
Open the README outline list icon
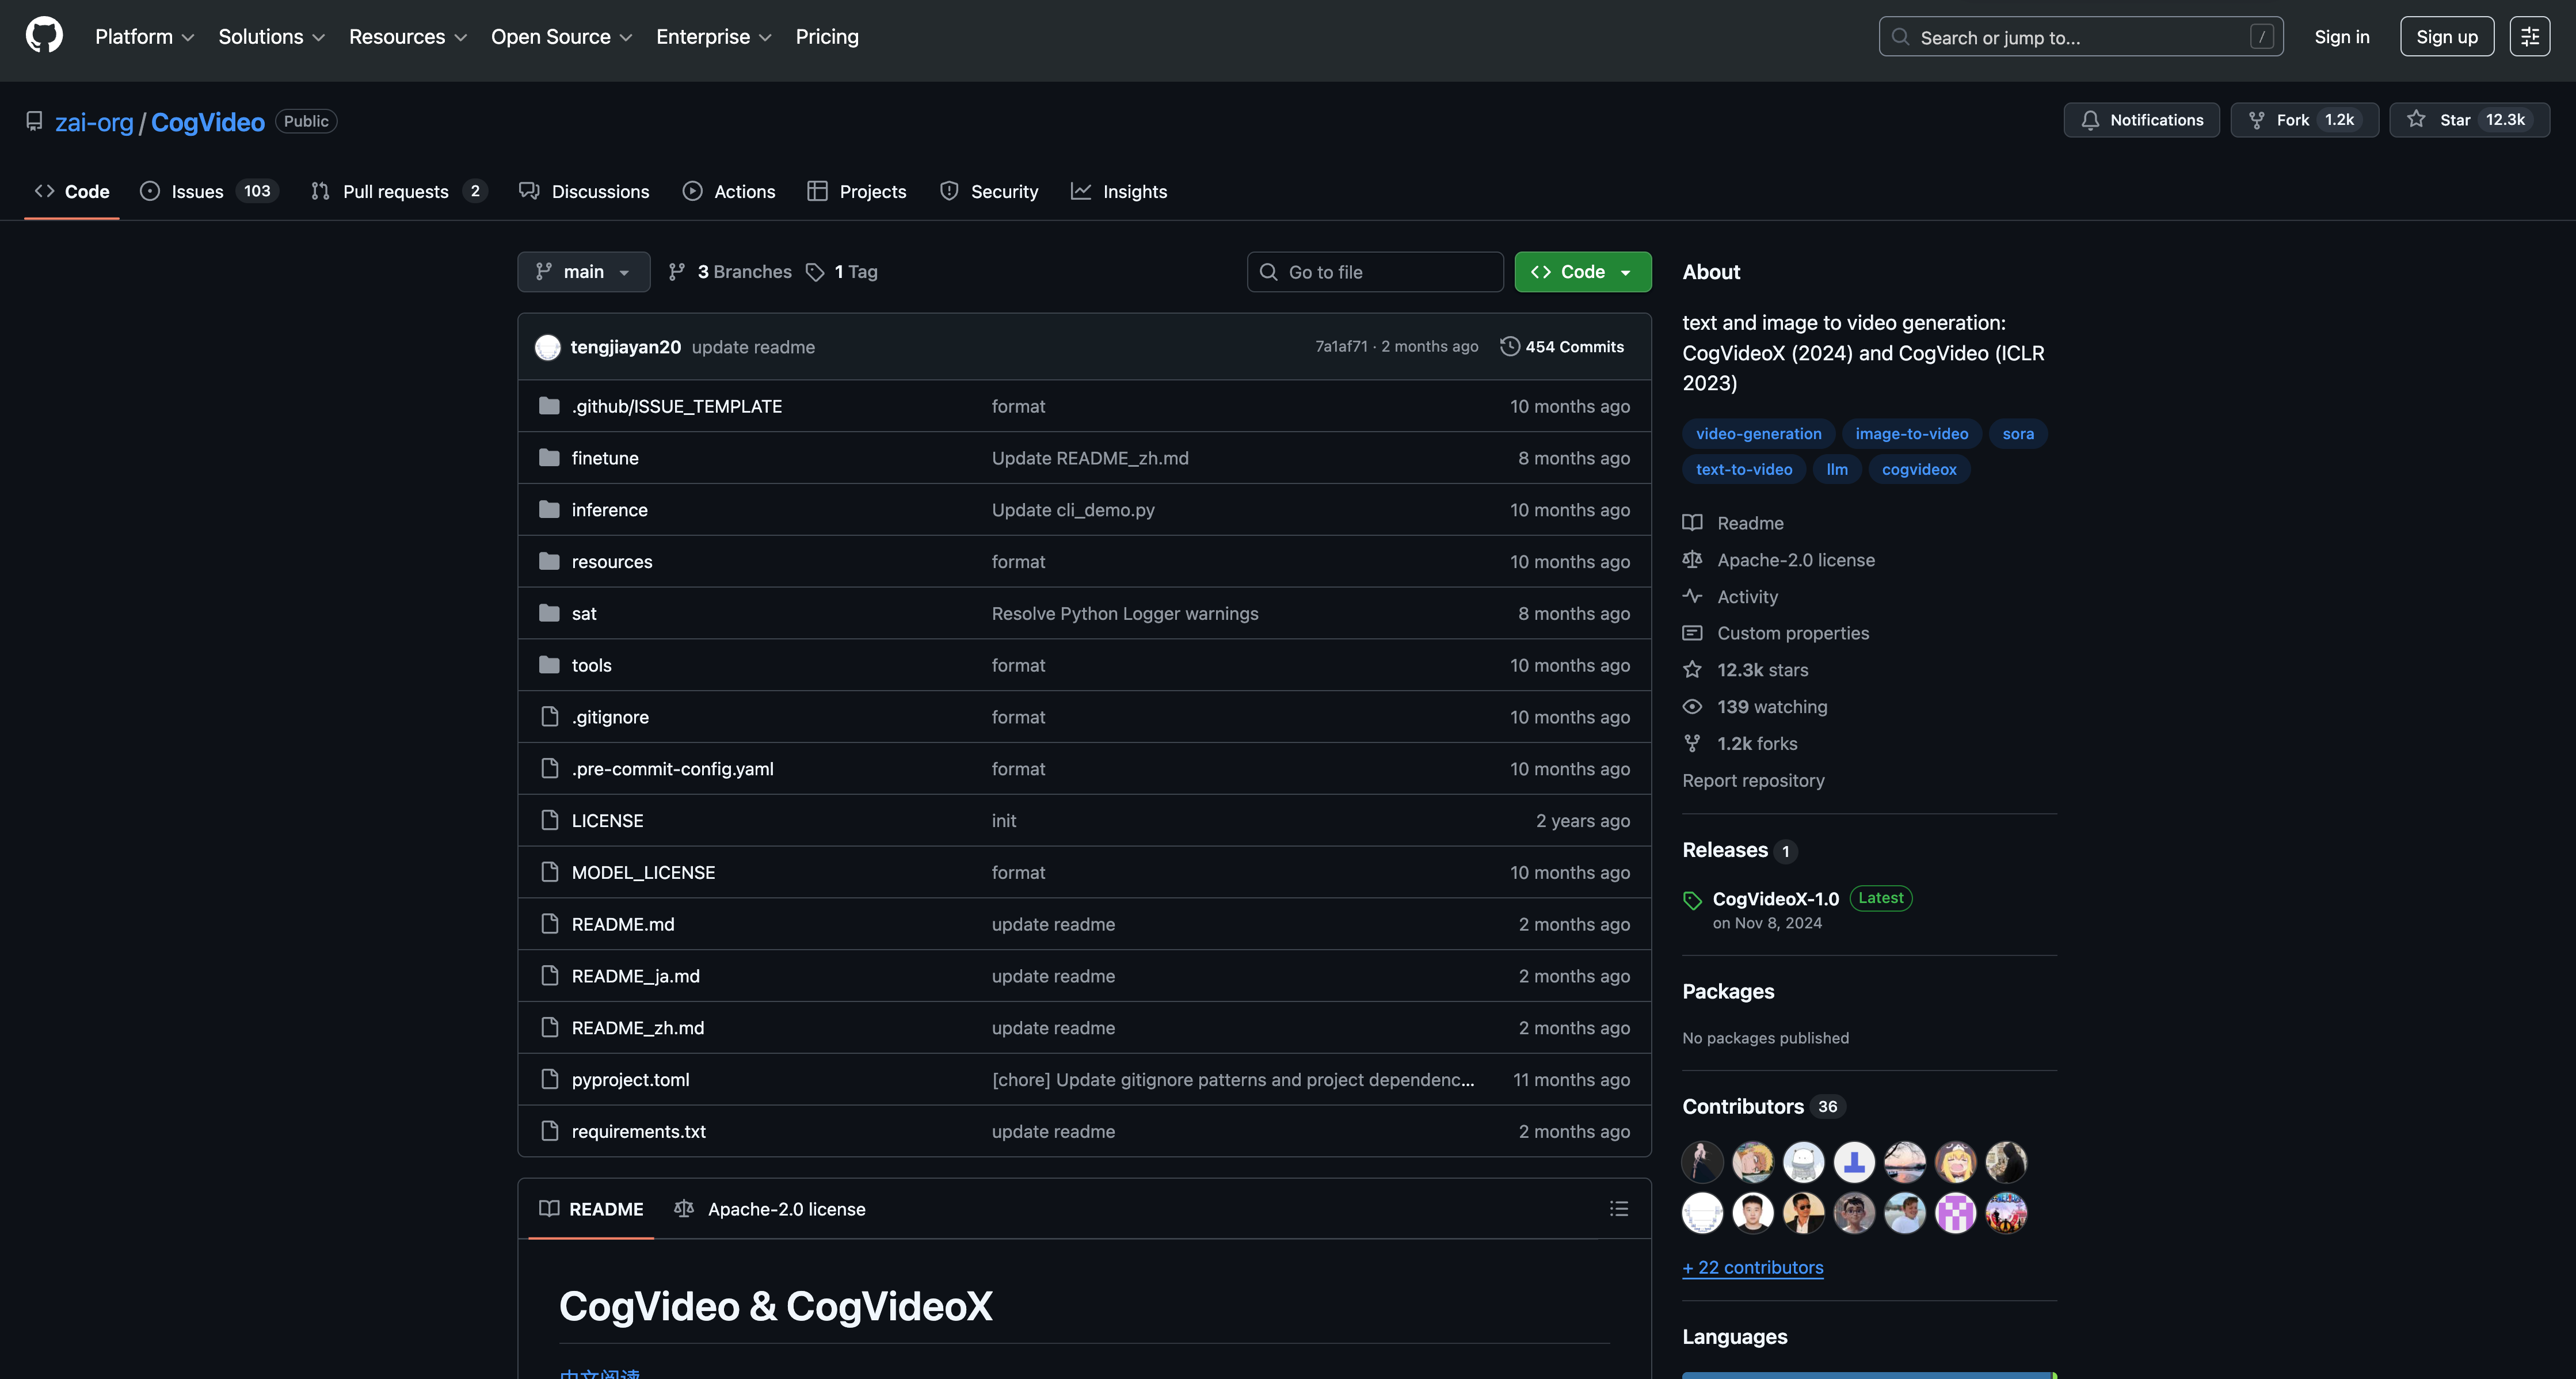(1618, 1208)
